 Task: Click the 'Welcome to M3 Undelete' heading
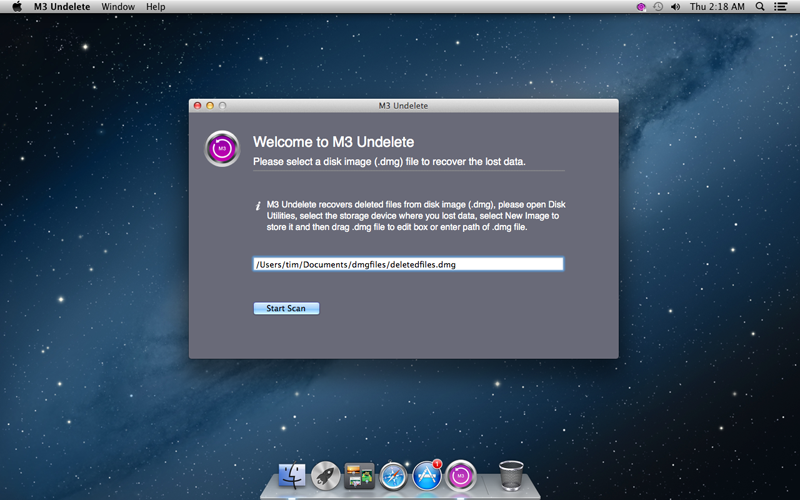click(334, 142)
